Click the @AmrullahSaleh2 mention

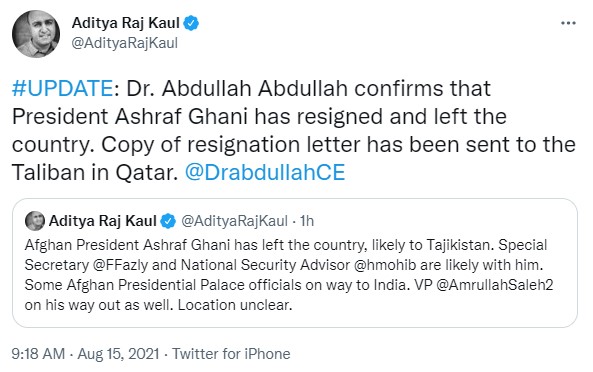[x=495, y=285]
